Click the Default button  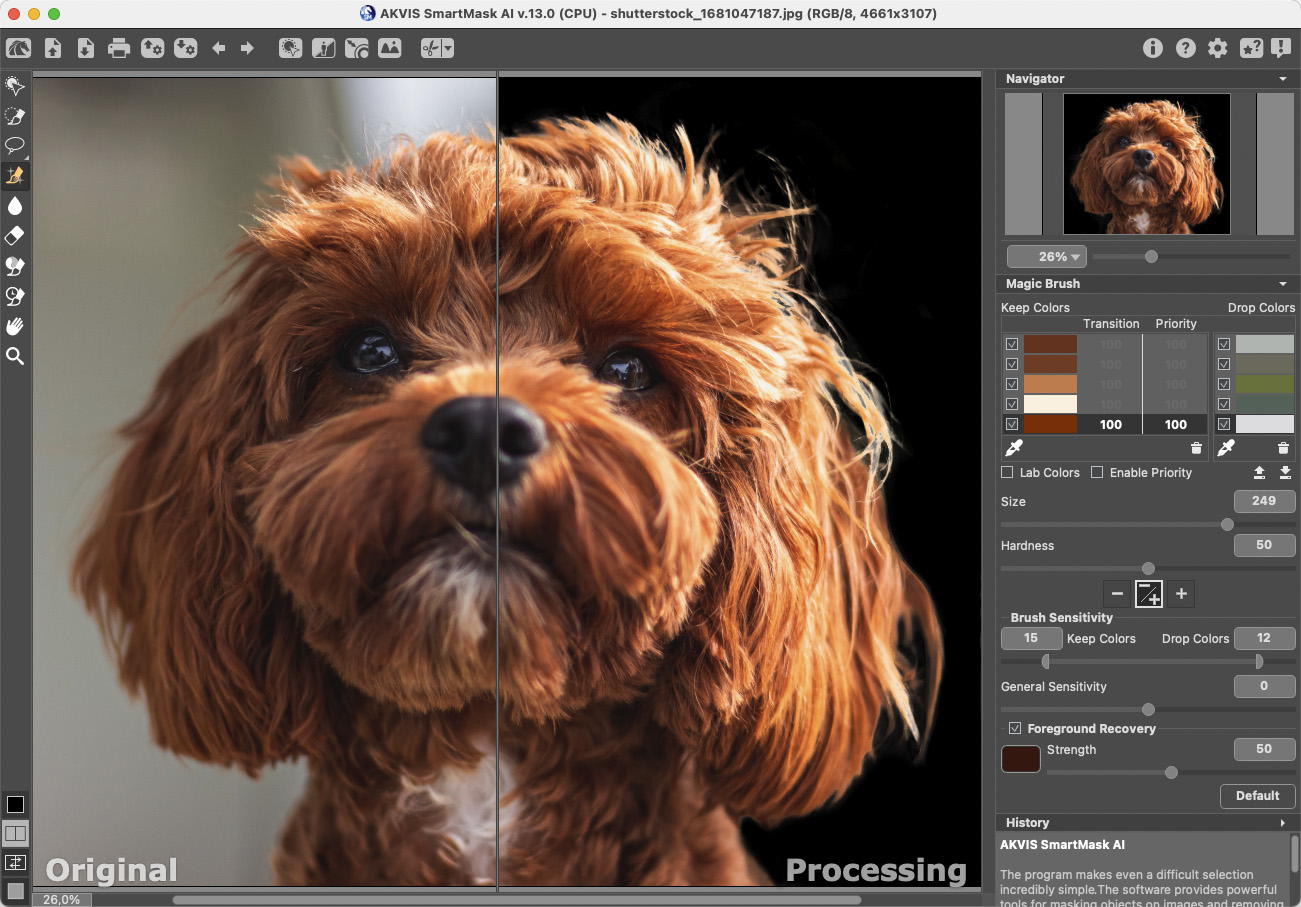pyautogui.click(x=1257, y=796)
